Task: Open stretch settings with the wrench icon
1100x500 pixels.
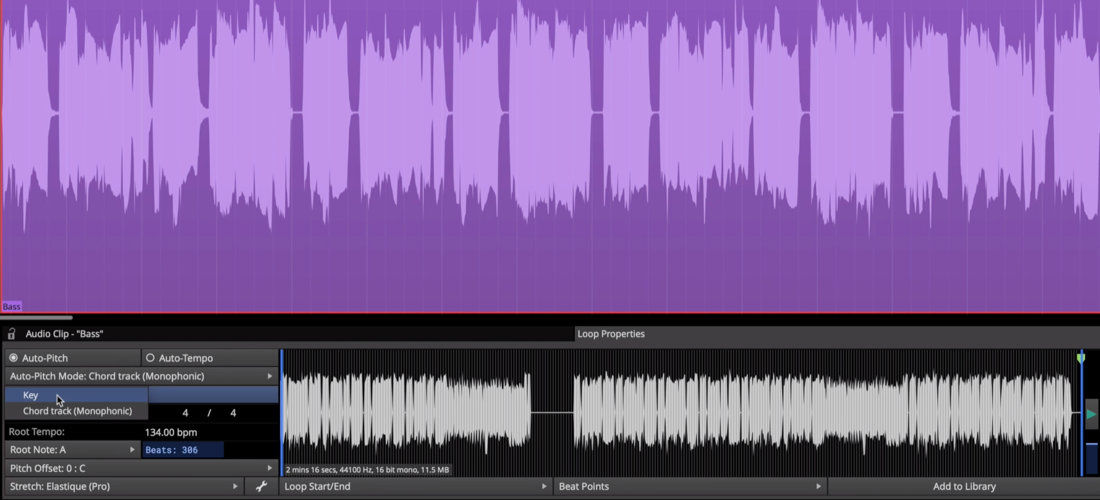Action: [262, 486]
